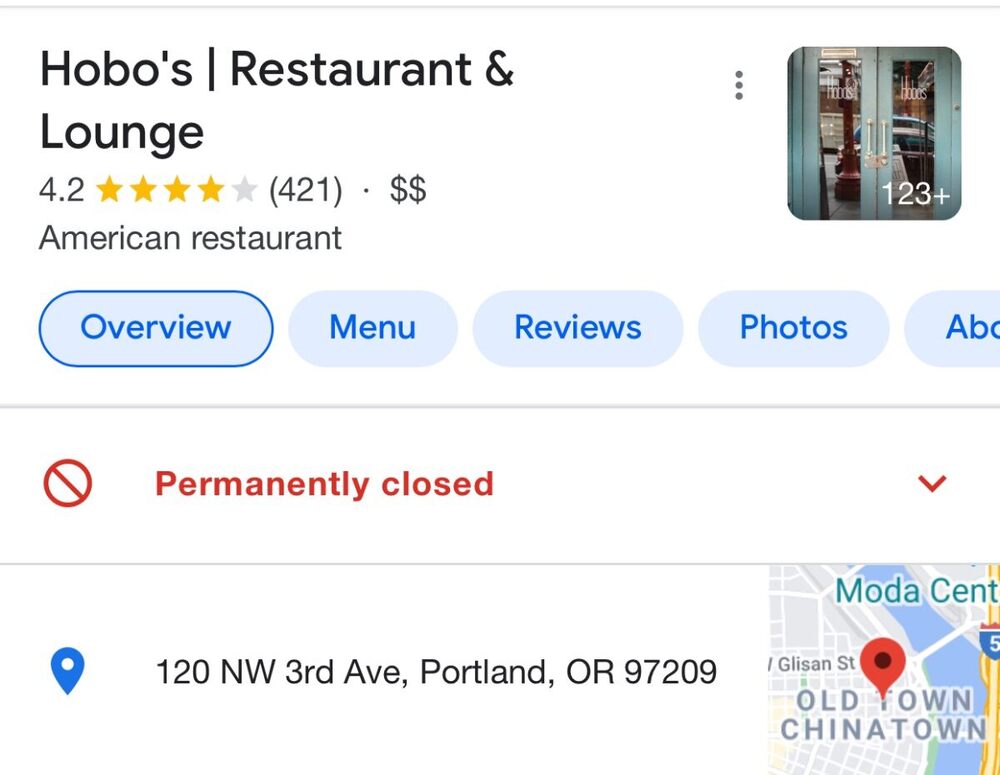Click the address 120 NW 3rd Ave

tap(436, 671)
